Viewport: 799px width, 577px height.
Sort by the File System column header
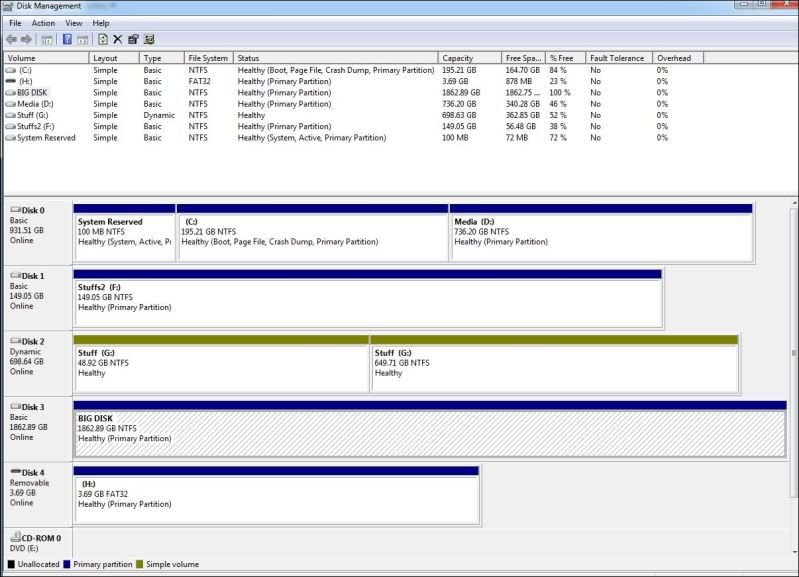209,58
